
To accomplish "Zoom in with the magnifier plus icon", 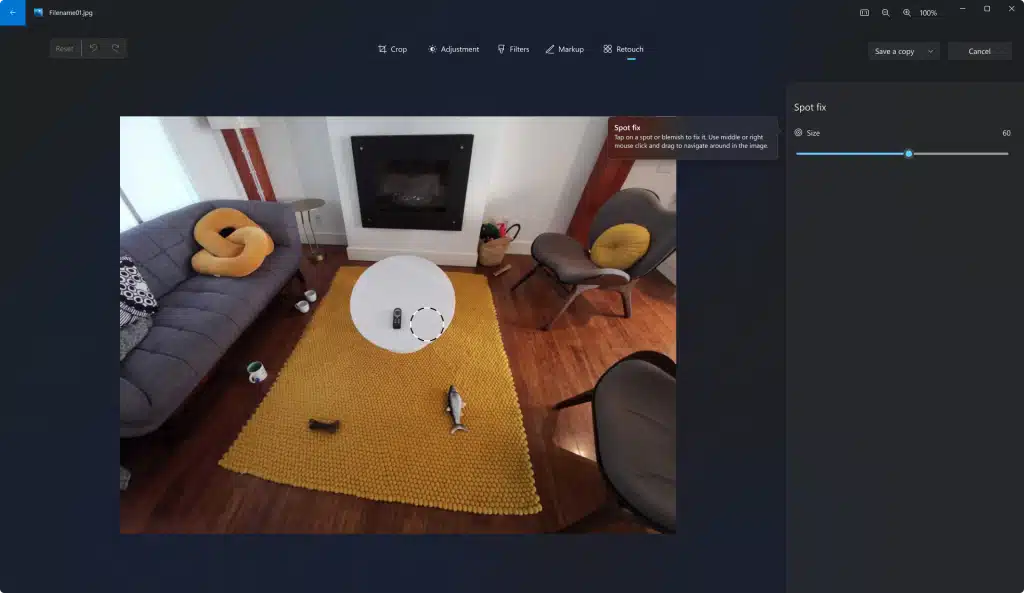I will [906, 12].
